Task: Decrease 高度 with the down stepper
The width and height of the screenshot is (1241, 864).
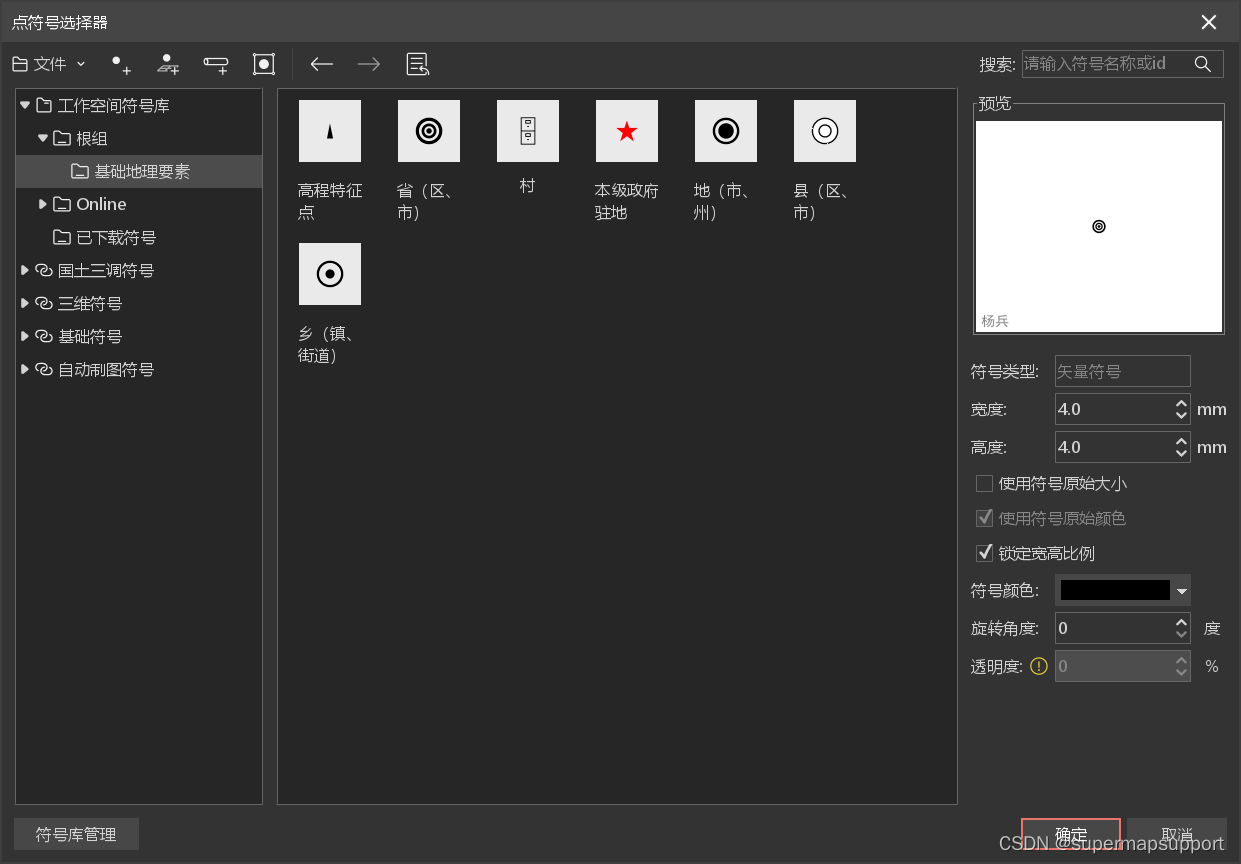Action: point(1182,454)
